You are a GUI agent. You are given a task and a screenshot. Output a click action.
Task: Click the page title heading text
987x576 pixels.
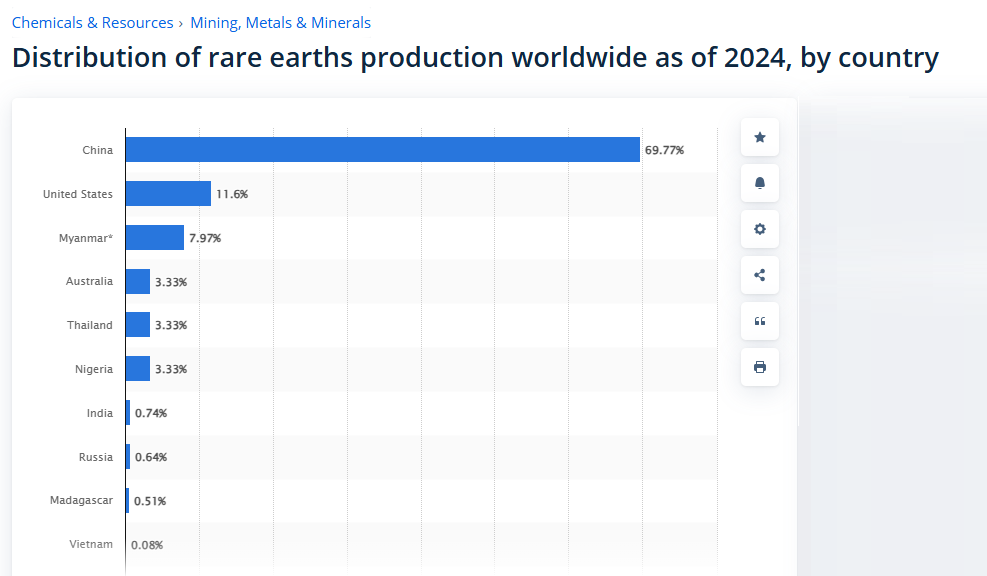click(x=475, y=57)
